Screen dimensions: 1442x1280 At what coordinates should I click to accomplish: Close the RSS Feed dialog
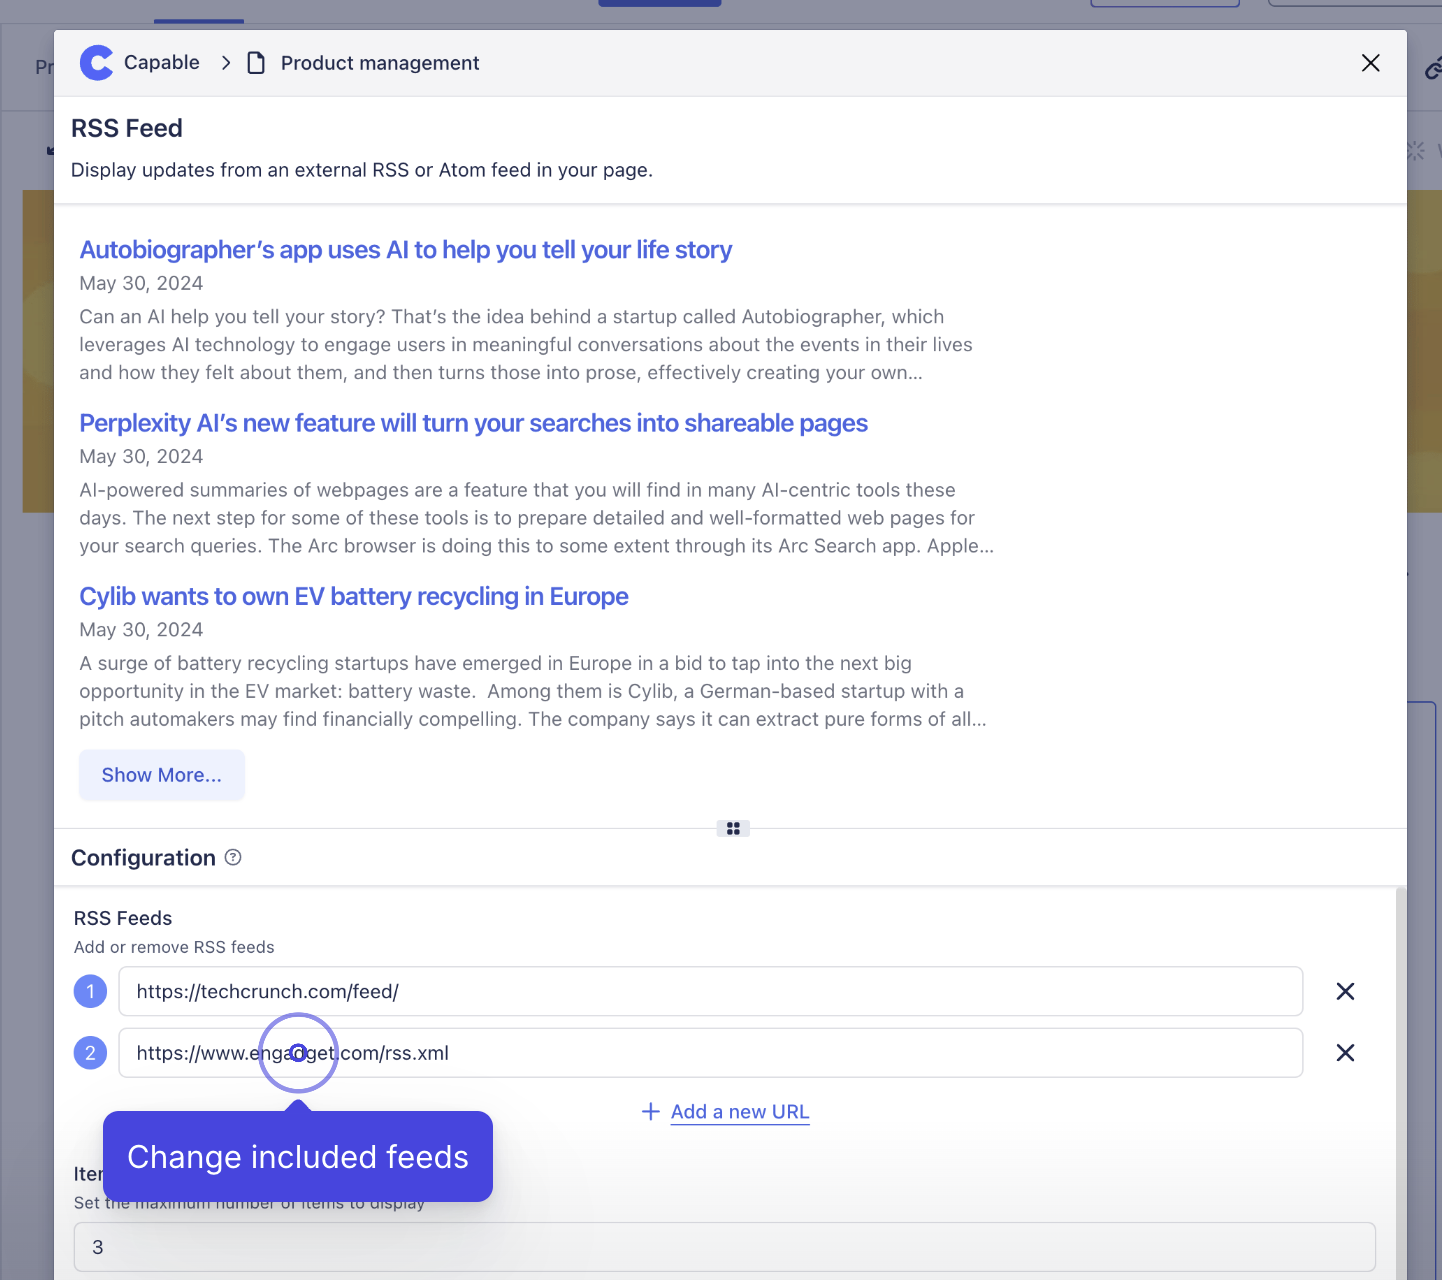(1370, 63)
